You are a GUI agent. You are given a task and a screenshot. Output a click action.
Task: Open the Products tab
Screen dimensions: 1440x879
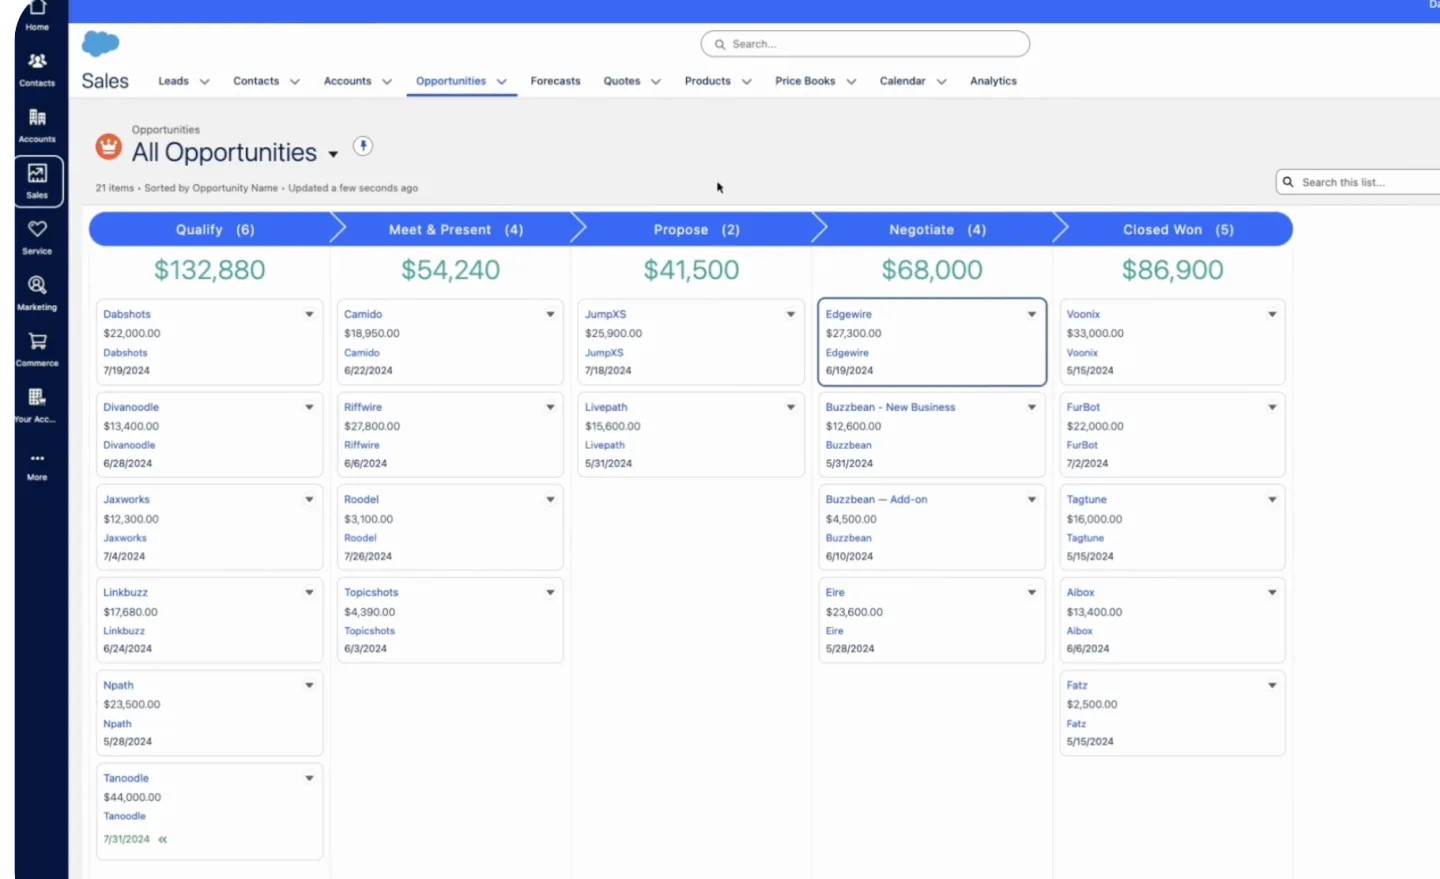pyautogui.click(x=707, y=81)
